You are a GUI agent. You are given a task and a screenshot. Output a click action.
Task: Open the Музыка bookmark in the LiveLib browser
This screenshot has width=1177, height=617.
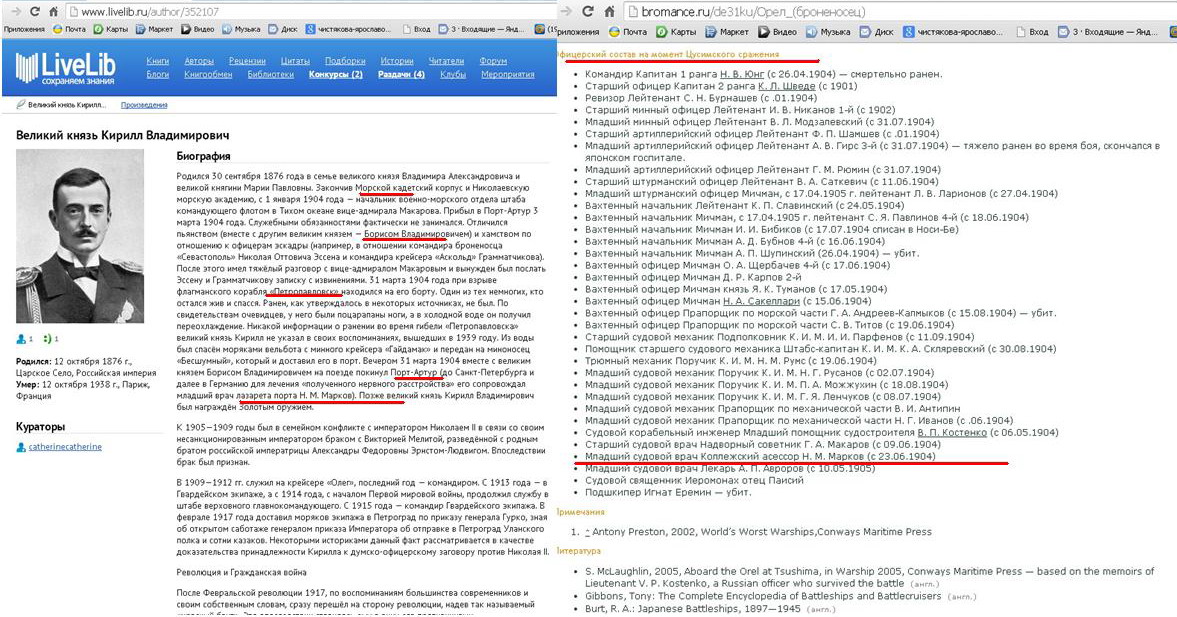pos(241,29)
